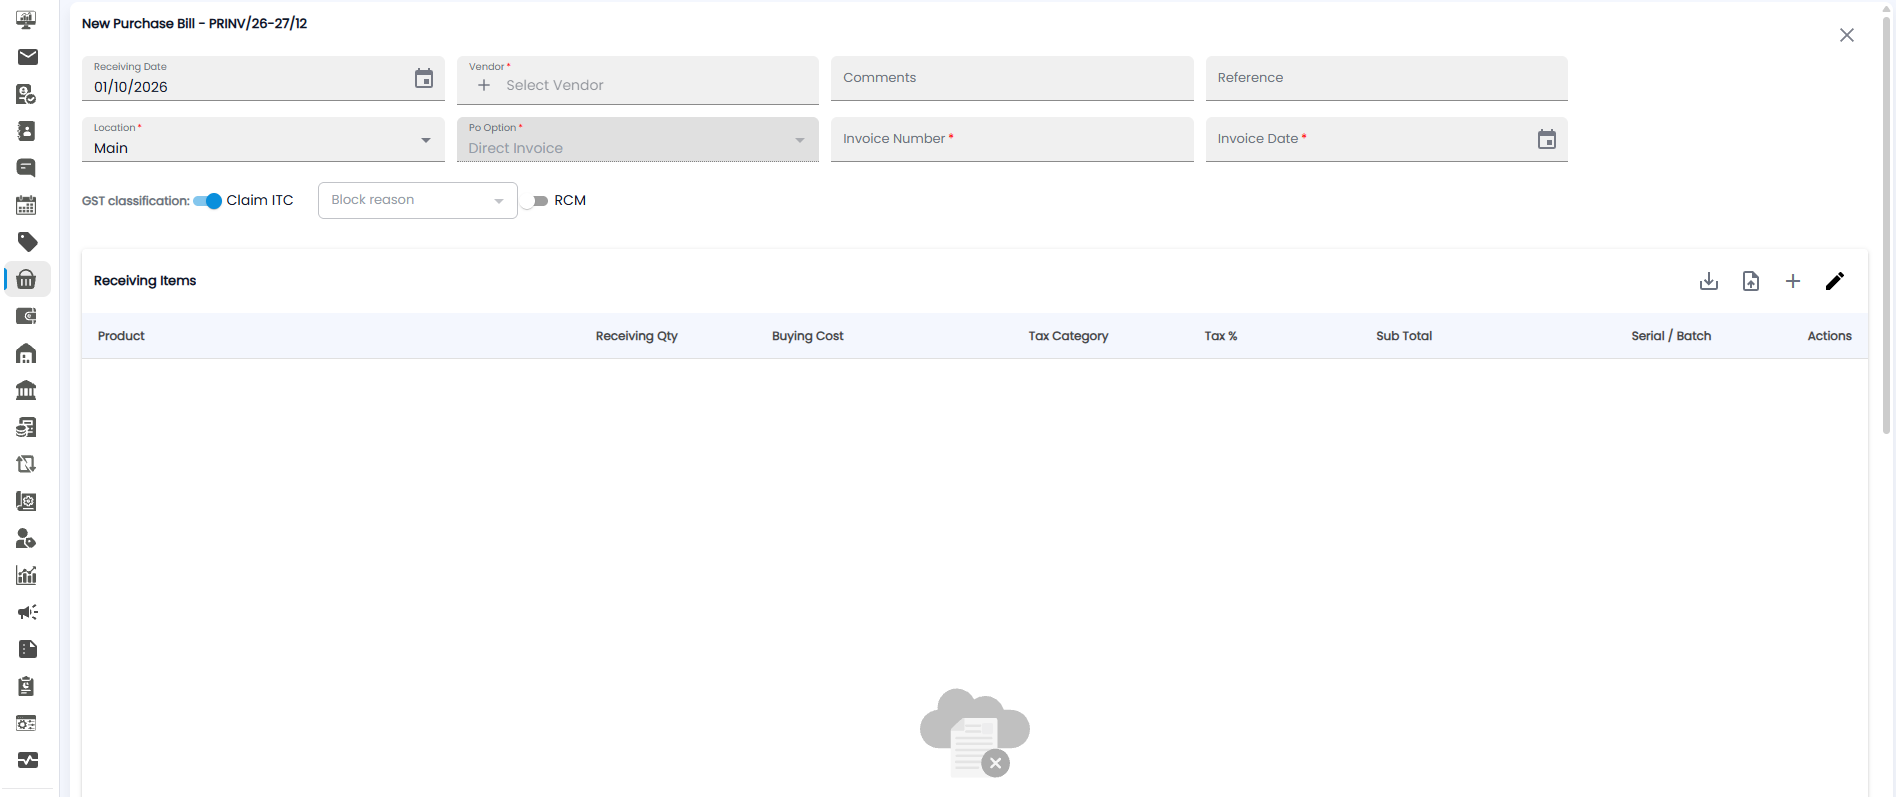Open the warehouse building sidebar icon
Screen dimensions: 1896x797
click(27, 353)
